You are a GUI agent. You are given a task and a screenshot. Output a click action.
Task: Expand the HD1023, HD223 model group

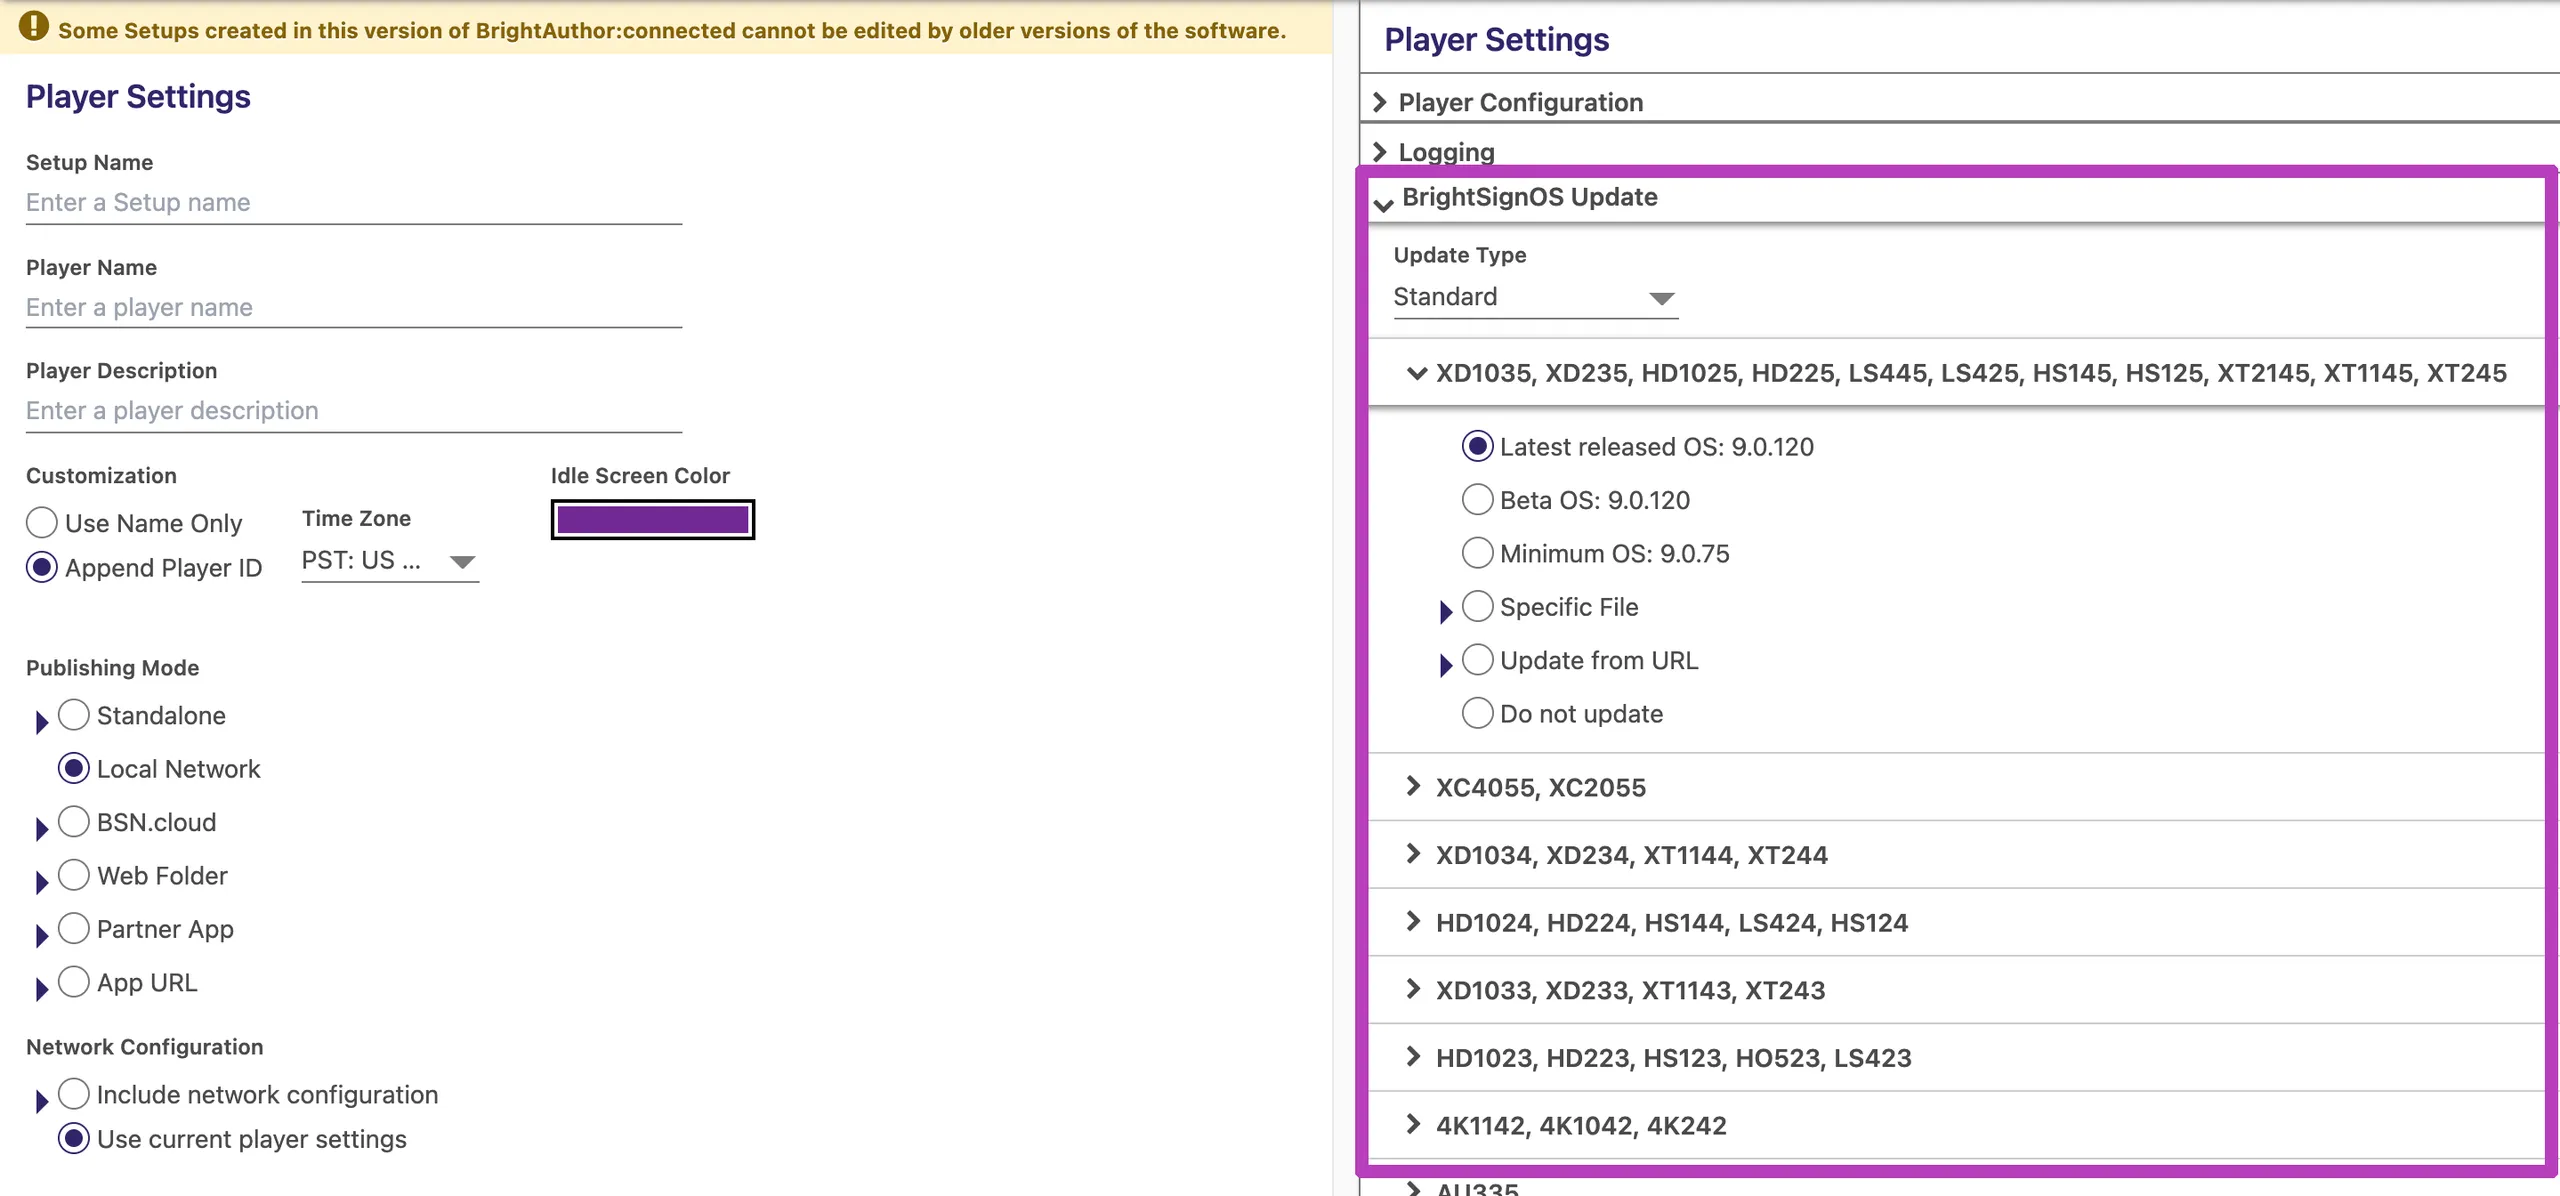tap(1413, 1056)
